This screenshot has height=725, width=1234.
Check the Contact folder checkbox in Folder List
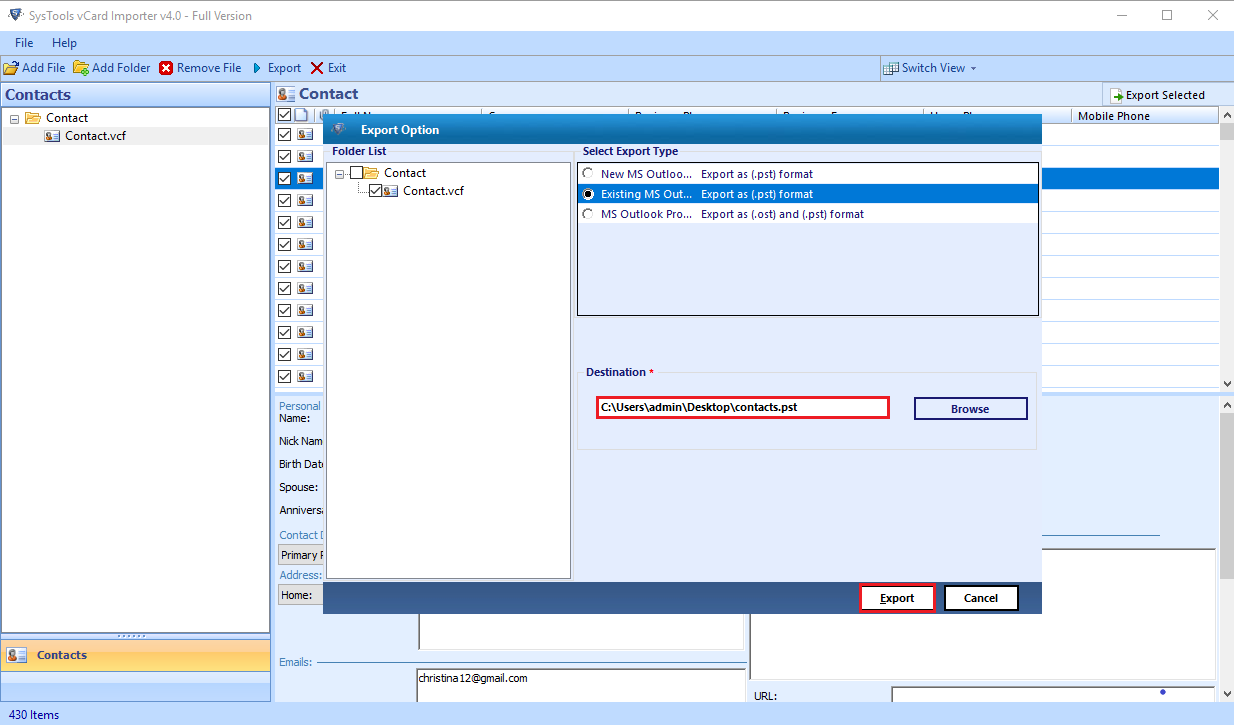[356, 173]
